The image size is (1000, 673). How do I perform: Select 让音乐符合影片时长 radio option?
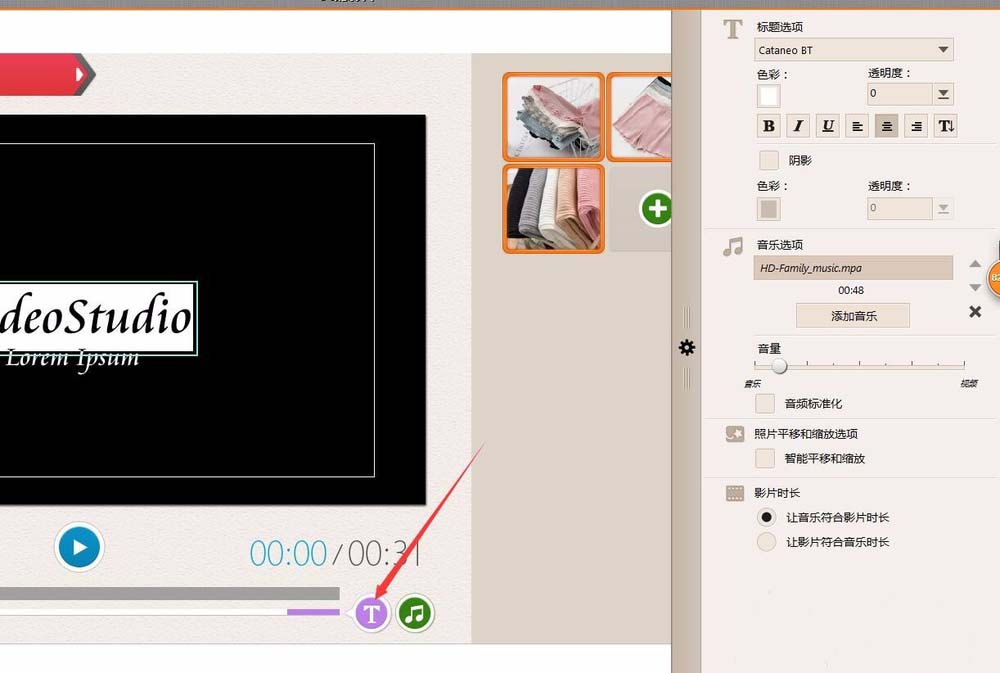click(766, 517)
